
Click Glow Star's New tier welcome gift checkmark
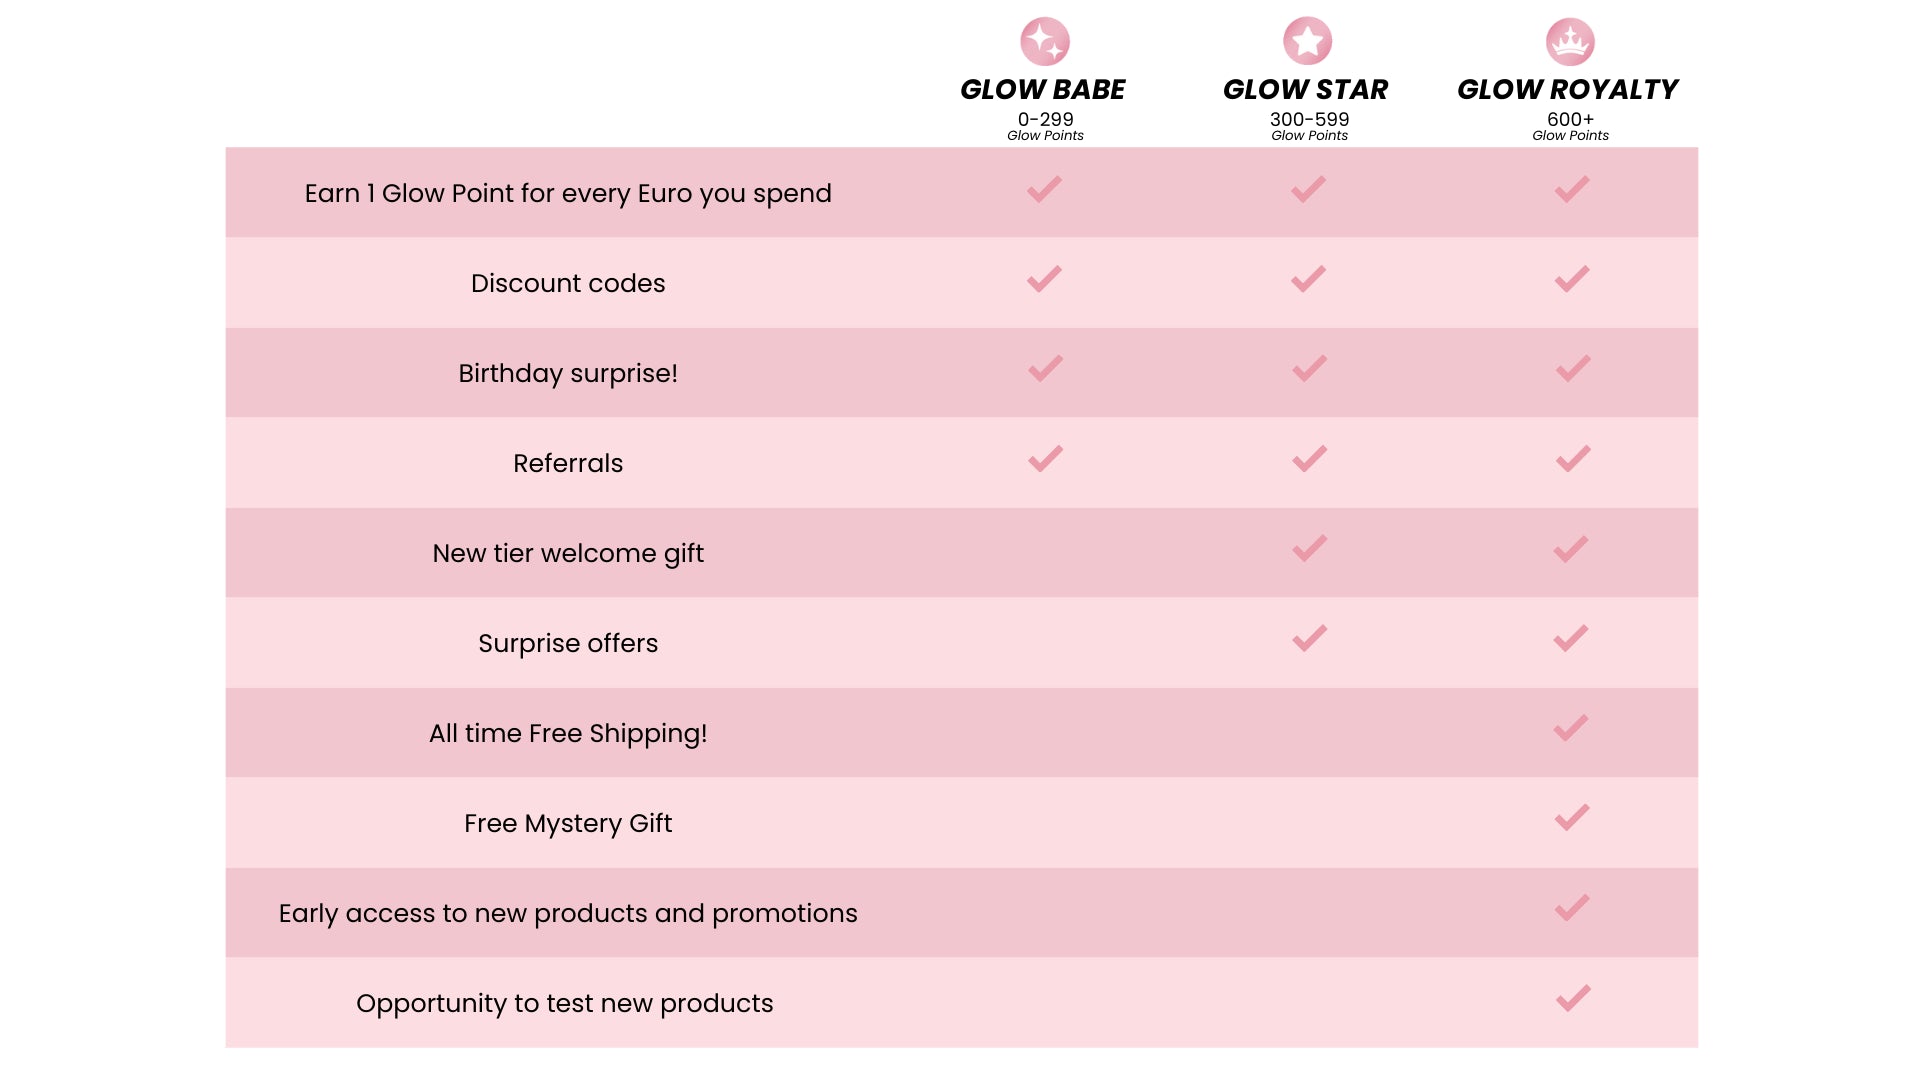(x=1309, y=549)
